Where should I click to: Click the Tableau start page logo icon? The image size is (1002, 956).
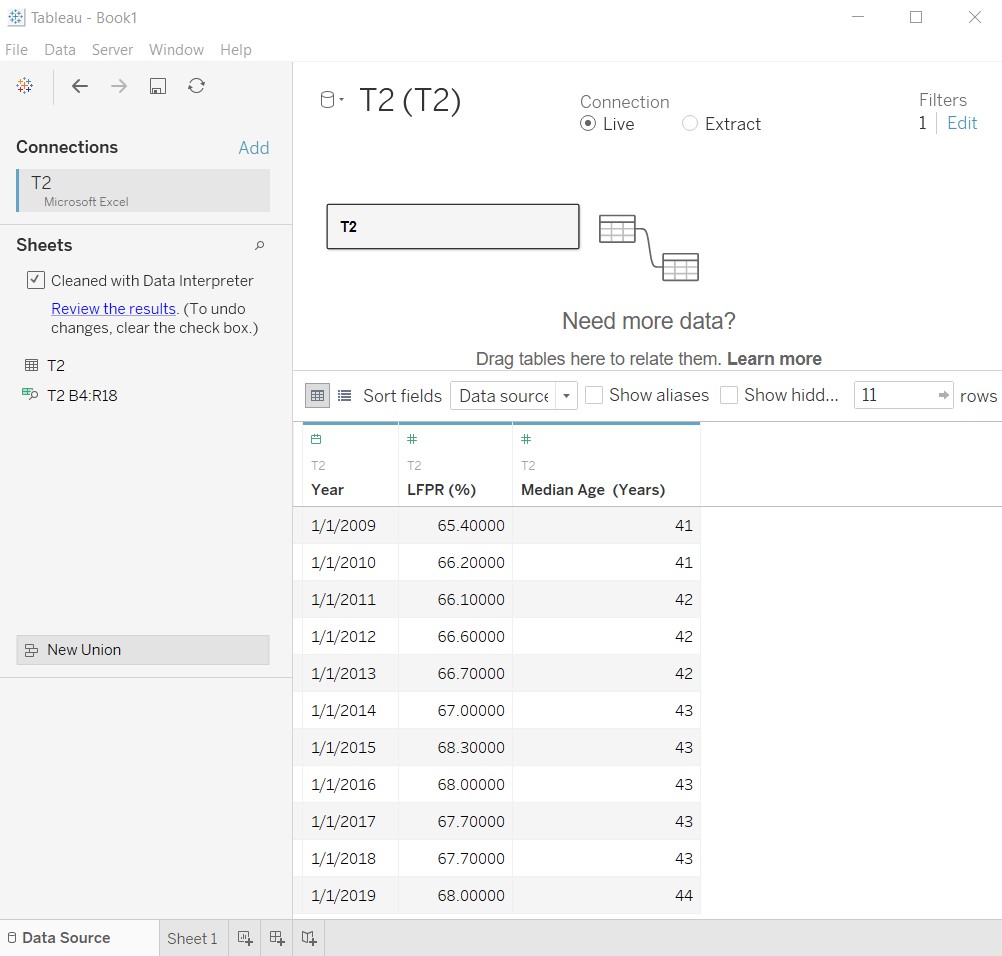(25, 86)
